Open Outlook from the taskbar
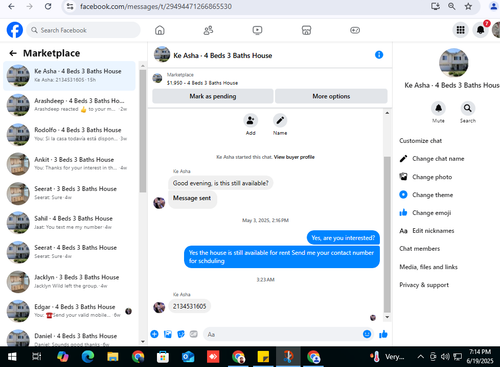Screen dimensions: 500x367 188,357
